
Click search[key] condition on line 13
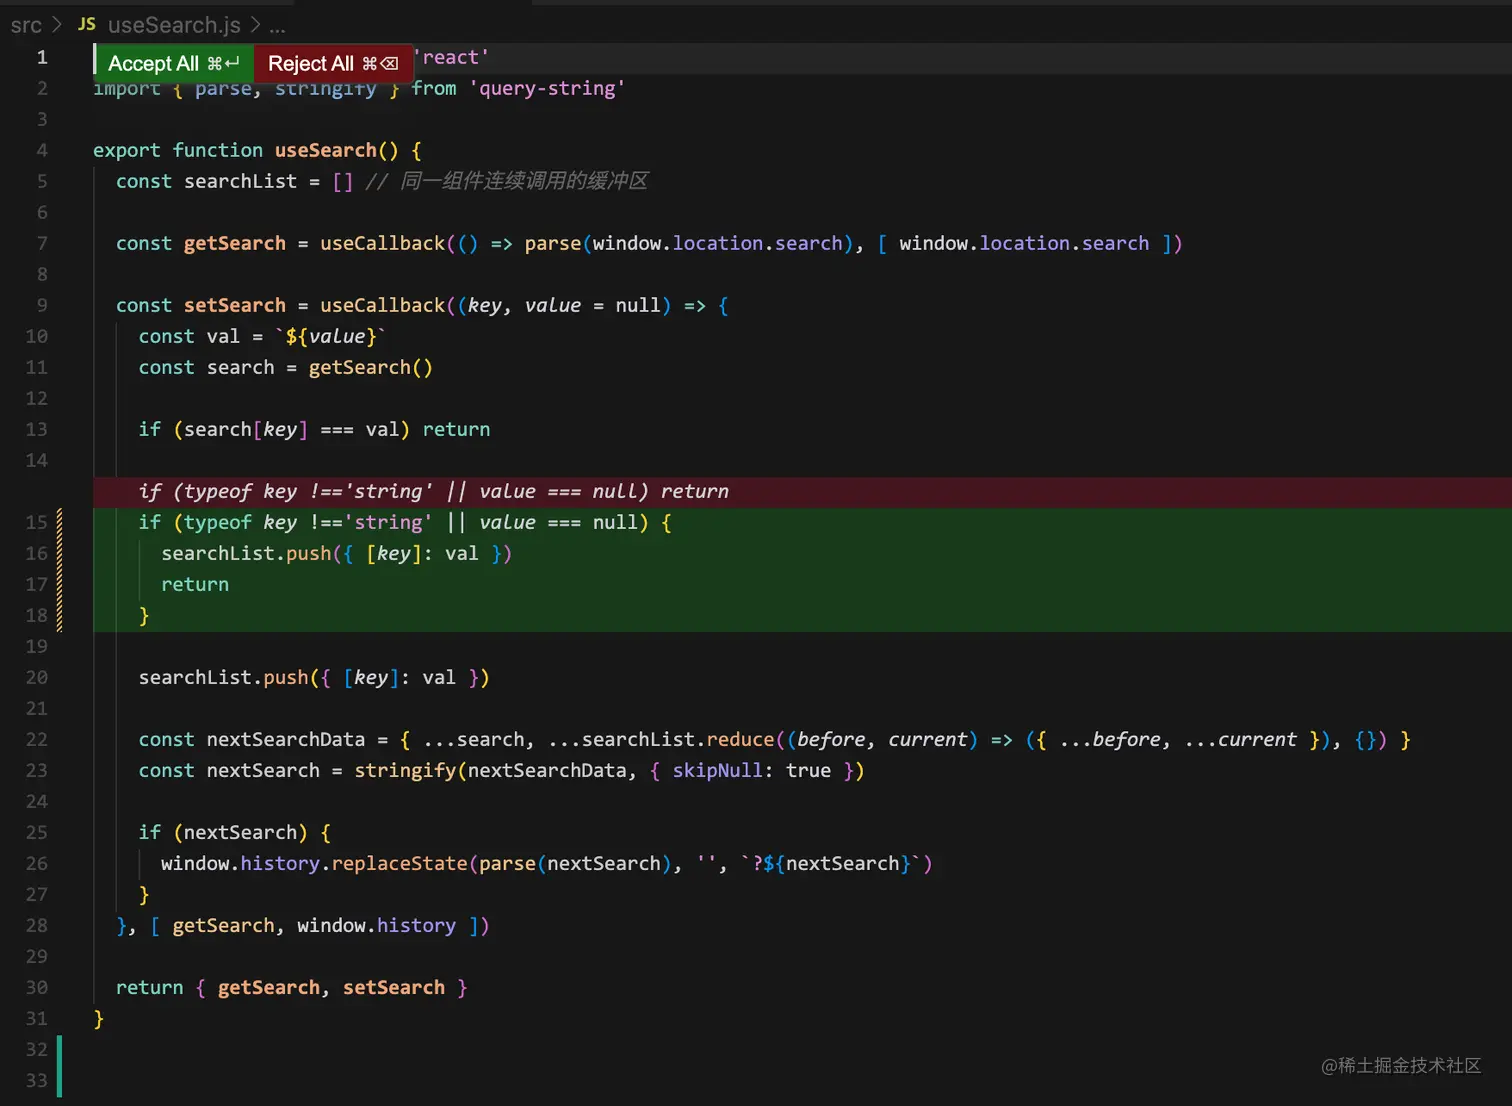[x=246, y=429]
